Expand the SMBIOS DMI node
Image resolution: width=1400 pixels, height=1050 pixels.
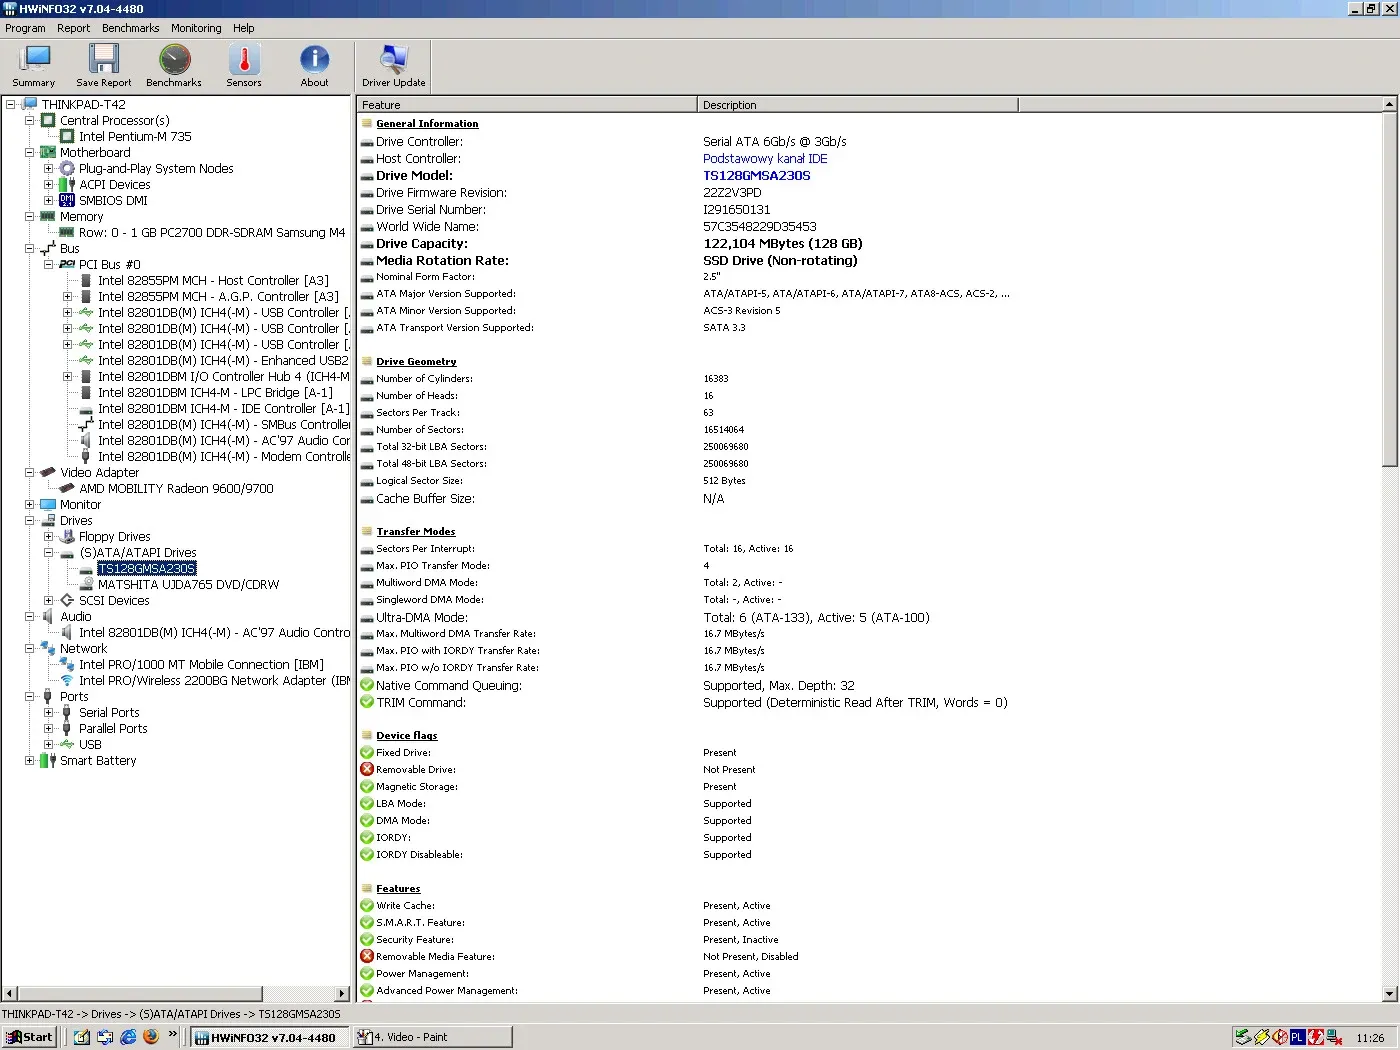[x=49, y=201]
